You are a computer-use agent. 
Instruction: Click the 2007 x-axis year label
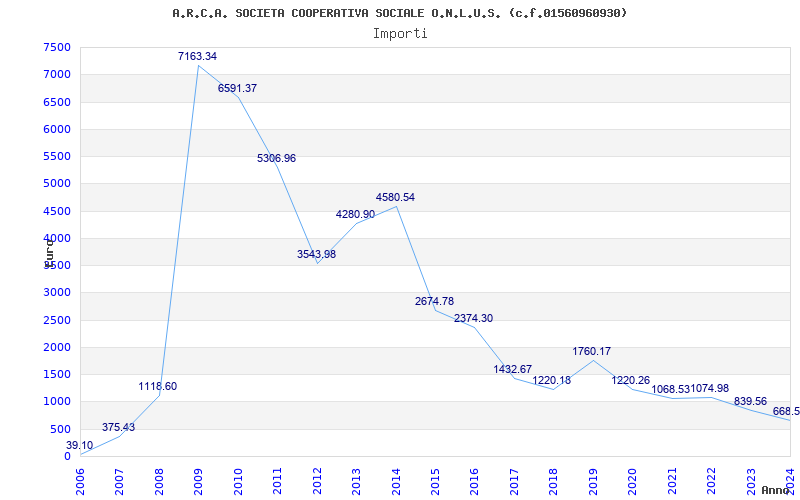[120, 481]
